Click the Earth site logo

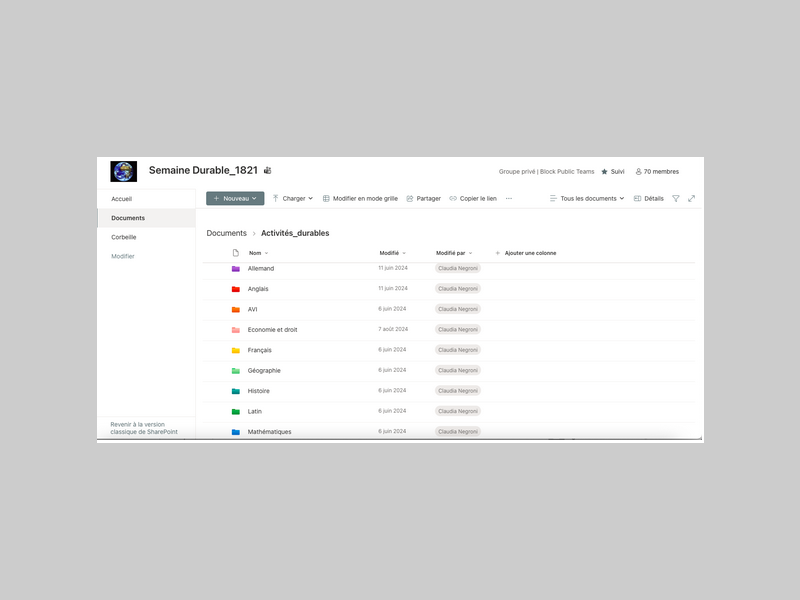124,171
